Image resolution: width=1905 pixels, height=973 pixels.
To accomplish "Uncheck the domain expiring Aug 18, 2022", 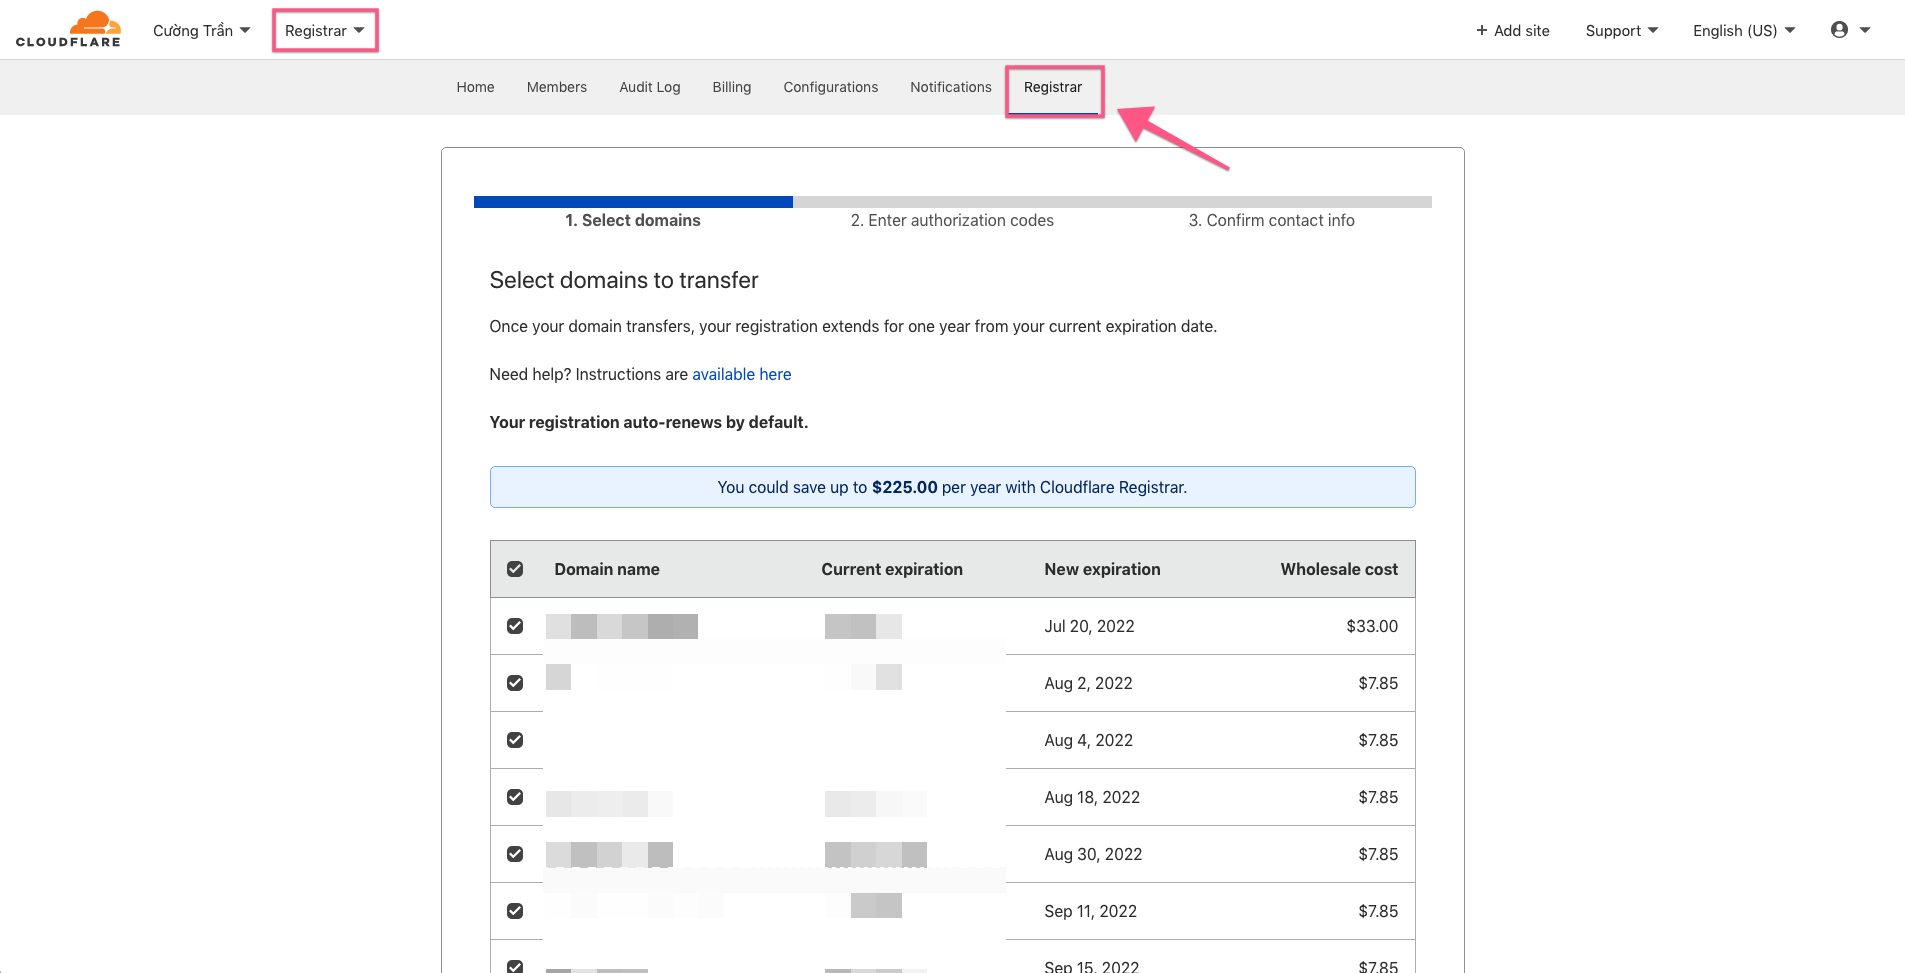I will pos(515,797).
